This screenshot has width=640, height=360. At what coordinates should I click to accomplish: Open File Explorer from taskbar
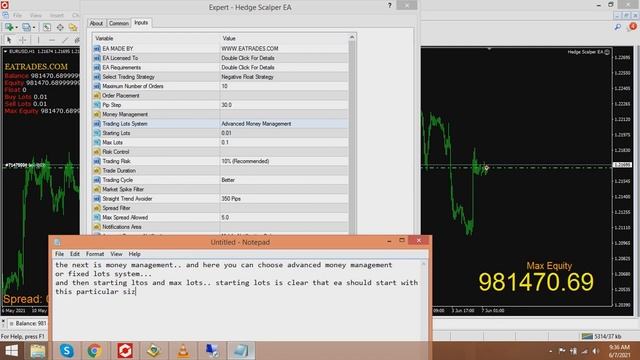(38, 351)
